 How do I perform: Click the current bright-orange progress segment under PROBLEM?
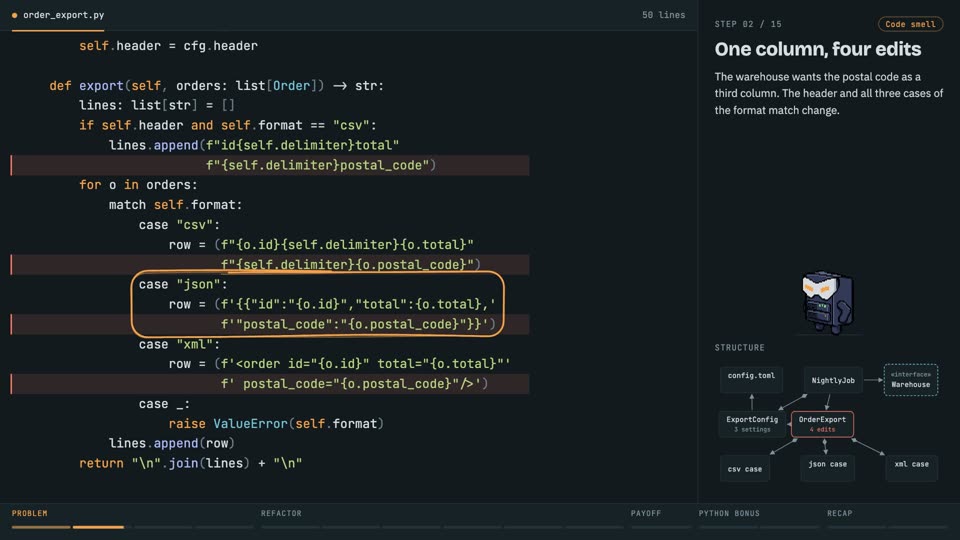98,527
